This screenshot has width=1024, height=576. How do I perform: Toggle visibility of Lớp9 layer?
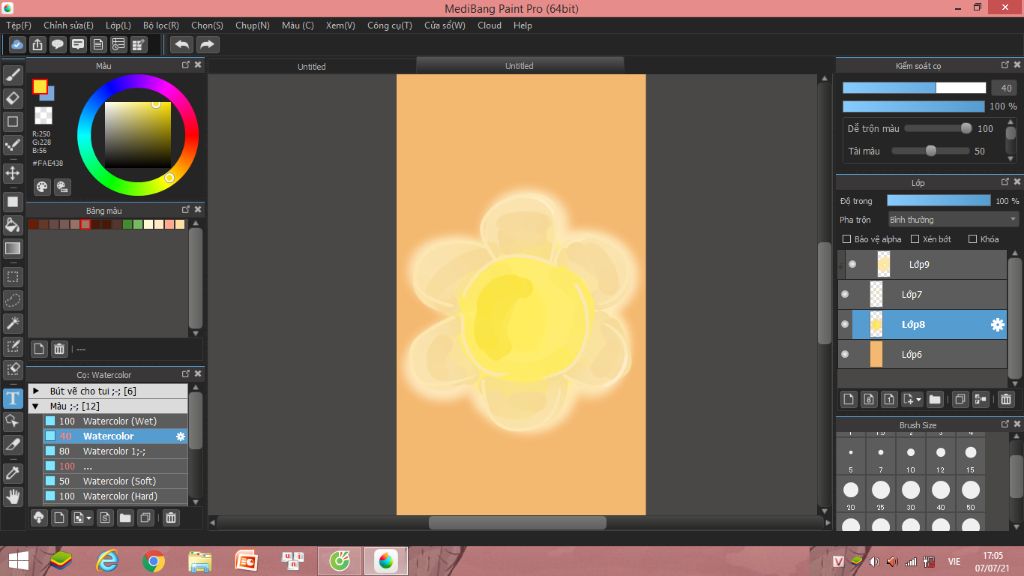[x=852, y=264]
